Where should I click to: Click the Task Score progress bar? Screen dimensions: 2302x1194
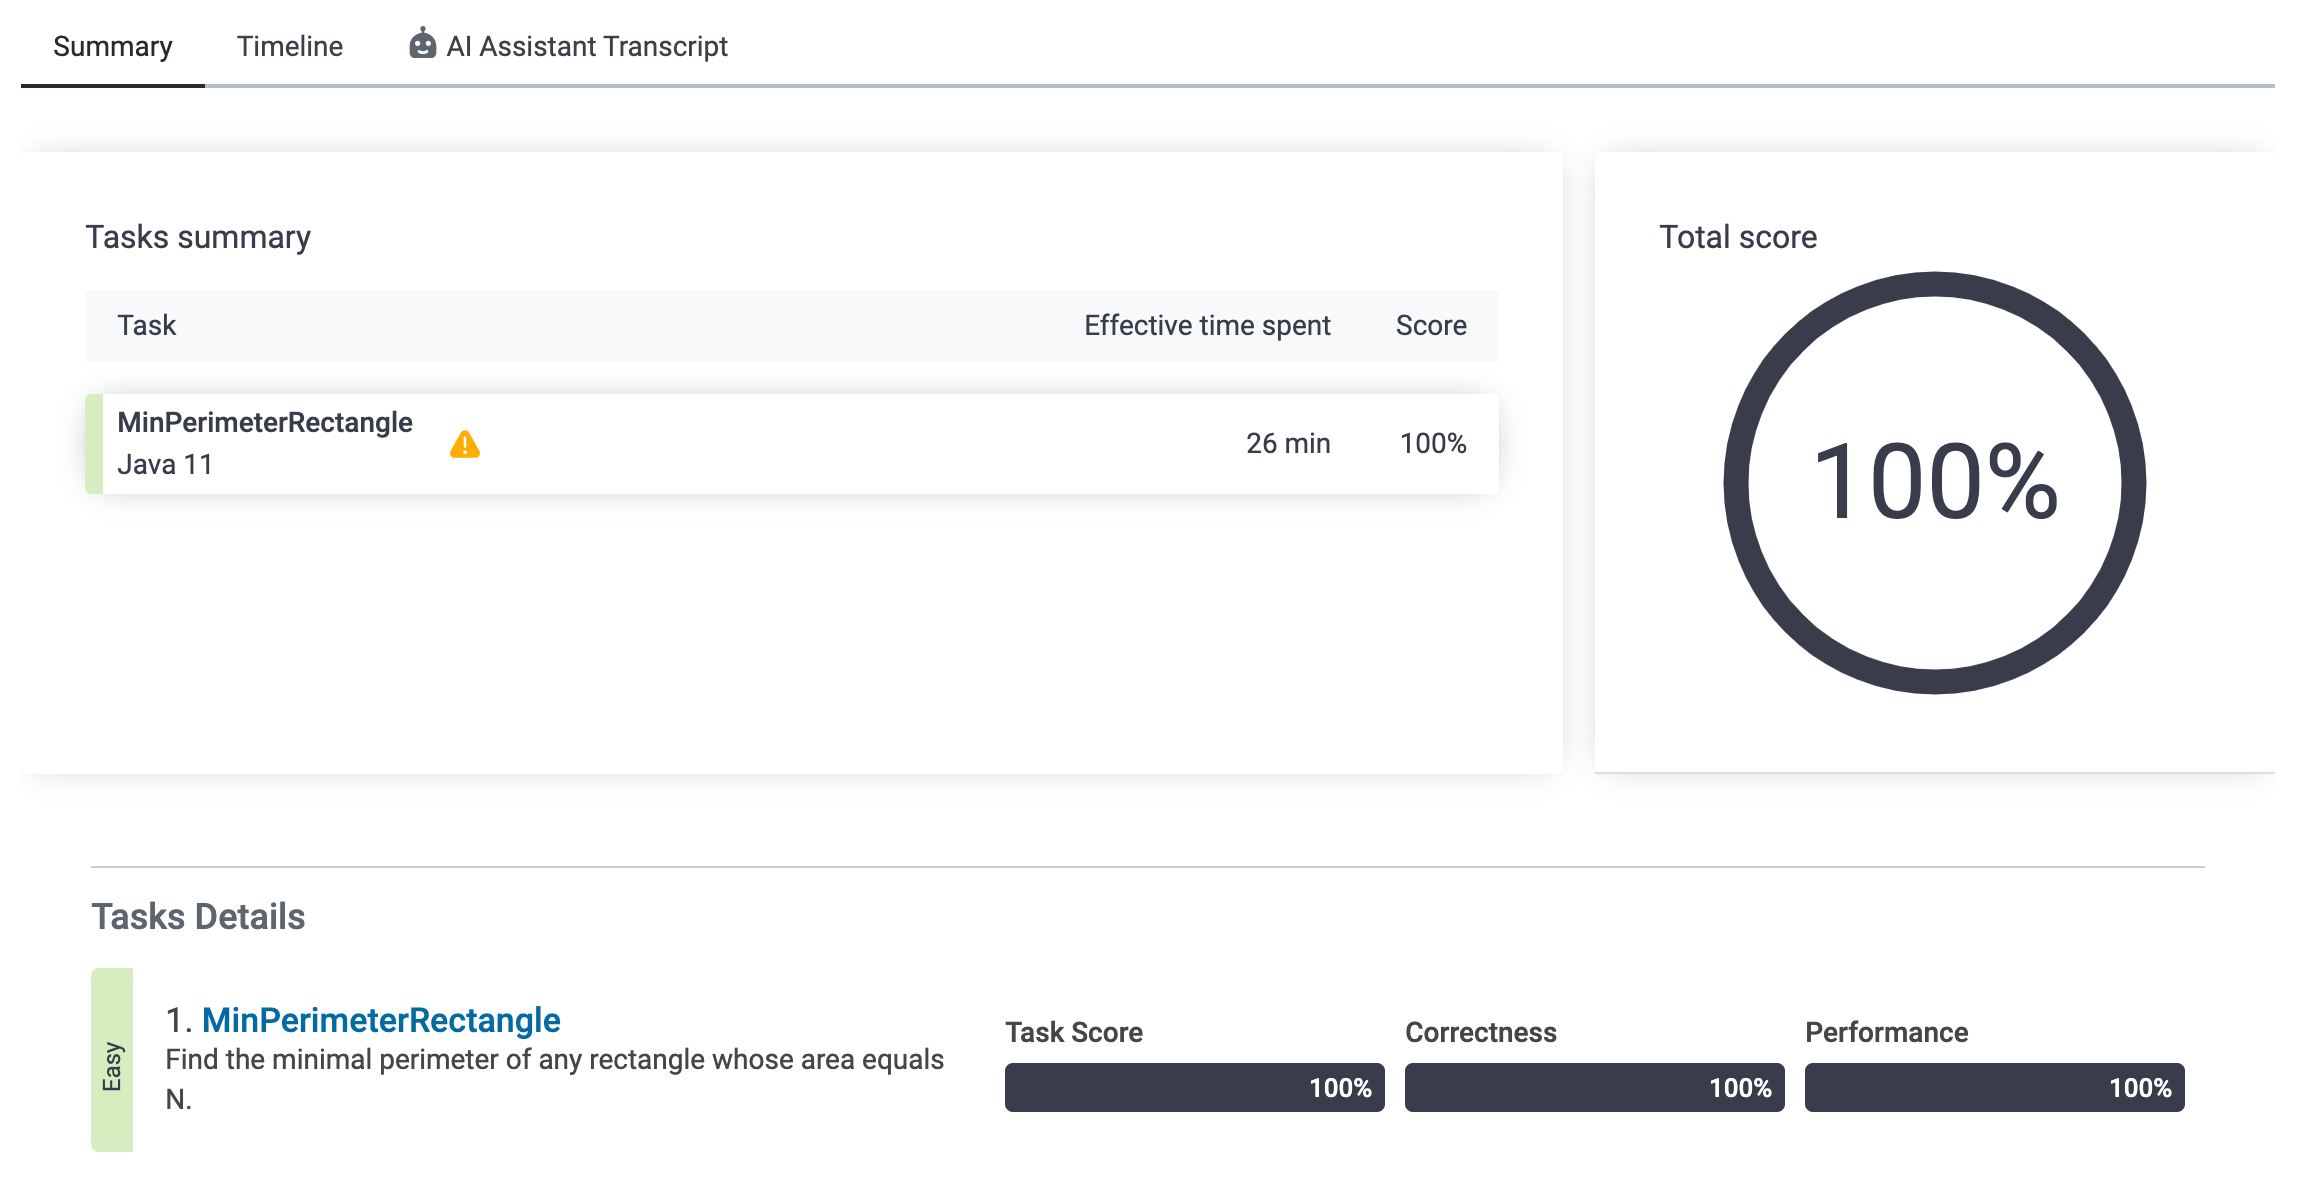click(1194, 1088)
